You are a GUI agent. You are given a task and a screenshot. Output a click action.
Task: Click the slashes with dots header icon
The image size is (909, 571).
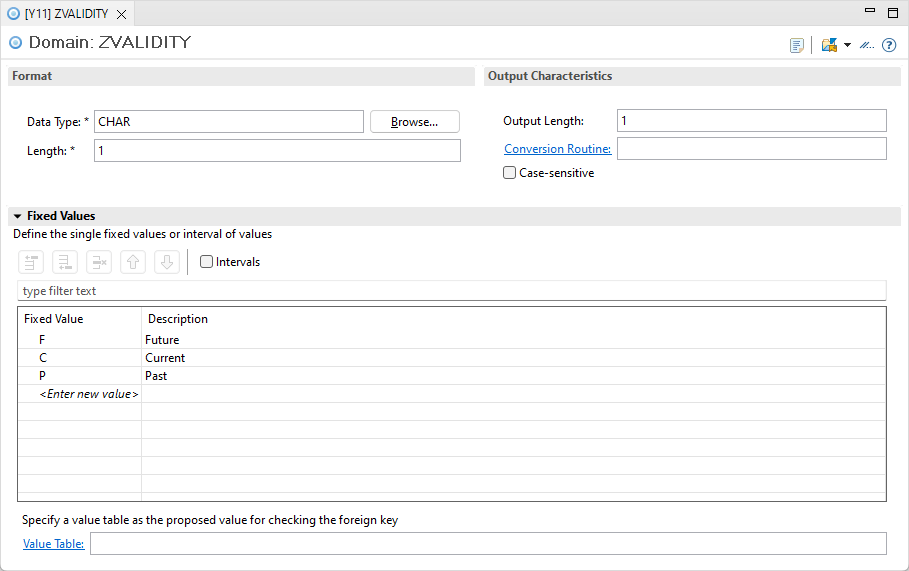(867, 45)
